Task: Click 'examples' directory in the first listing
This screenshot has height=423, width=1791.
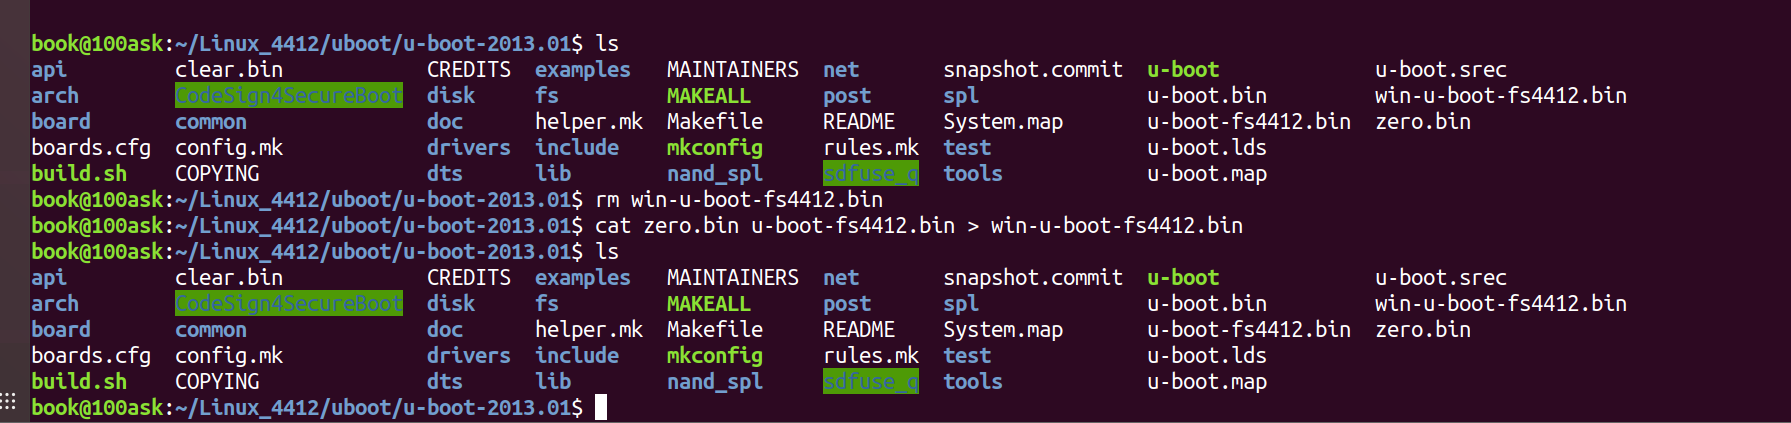Action: (583, 69)
